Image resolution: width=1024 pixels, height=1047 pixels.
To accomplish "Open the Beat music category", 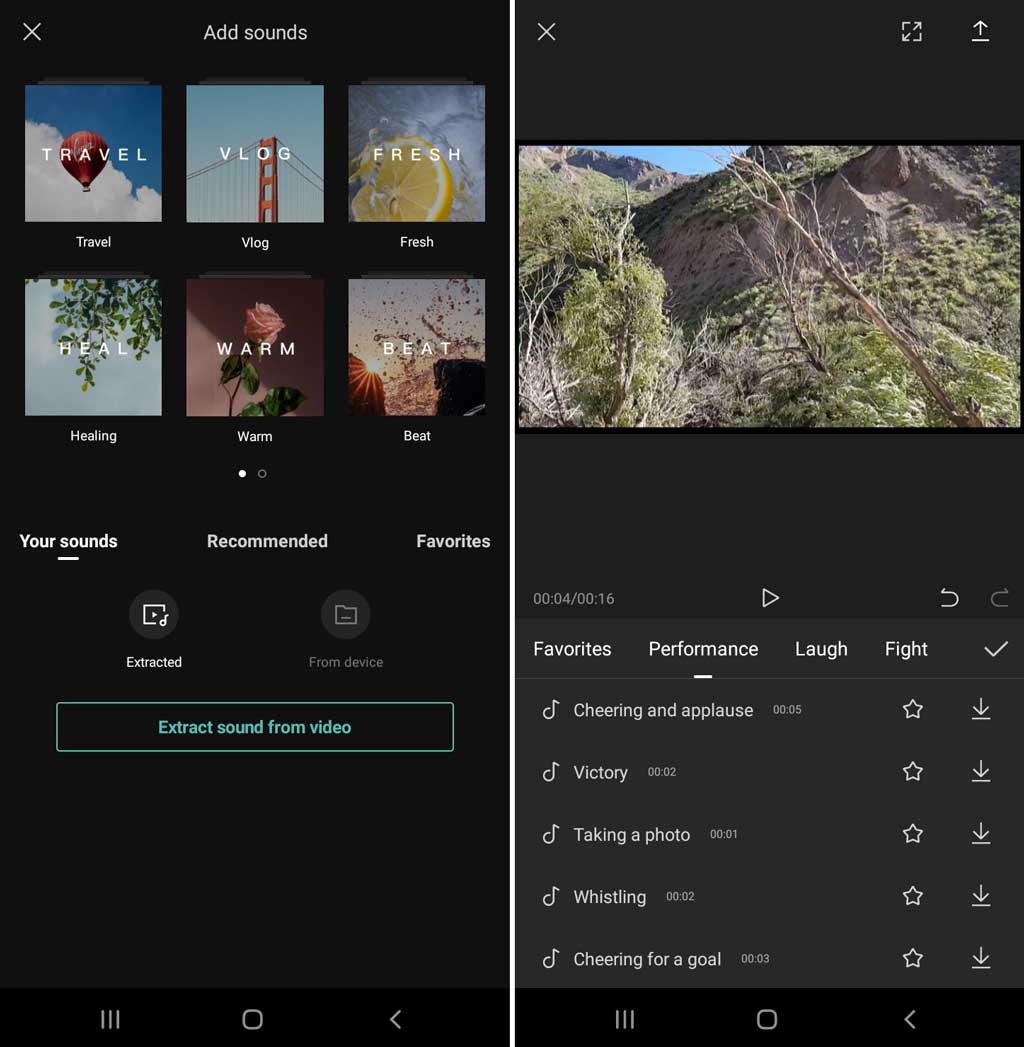I will [417, 347].
